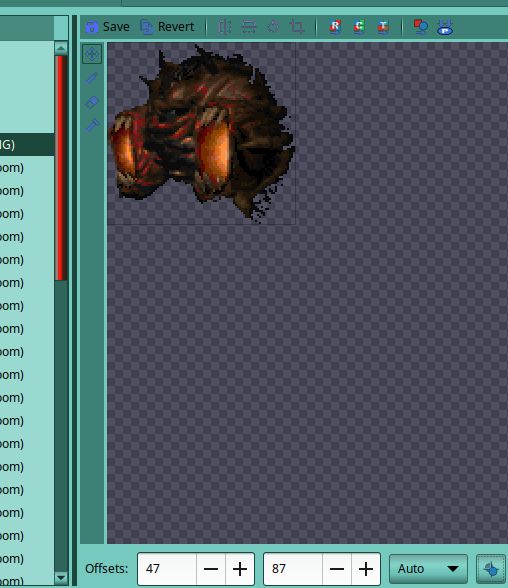Viewport: 508px width, 588px height.
Task: Click the icon button right of Auto dropdown
Action: click(x=491, y=569)
